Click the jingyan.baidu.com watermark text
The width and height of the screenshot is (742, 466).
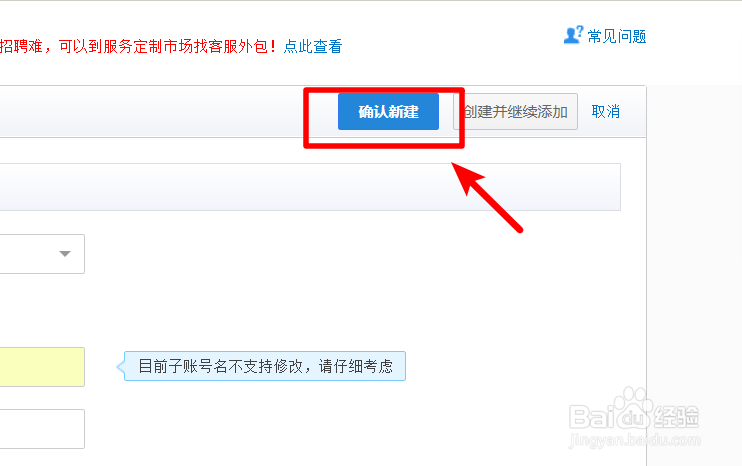634,440
